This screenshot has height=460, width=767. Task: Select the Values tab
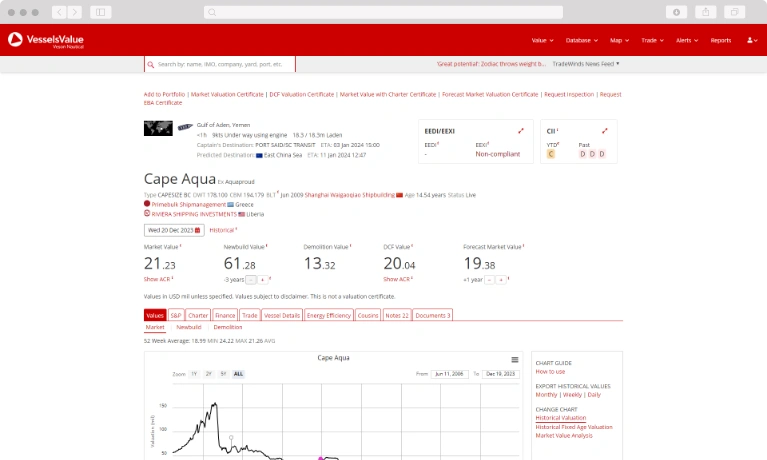point(155,315)
